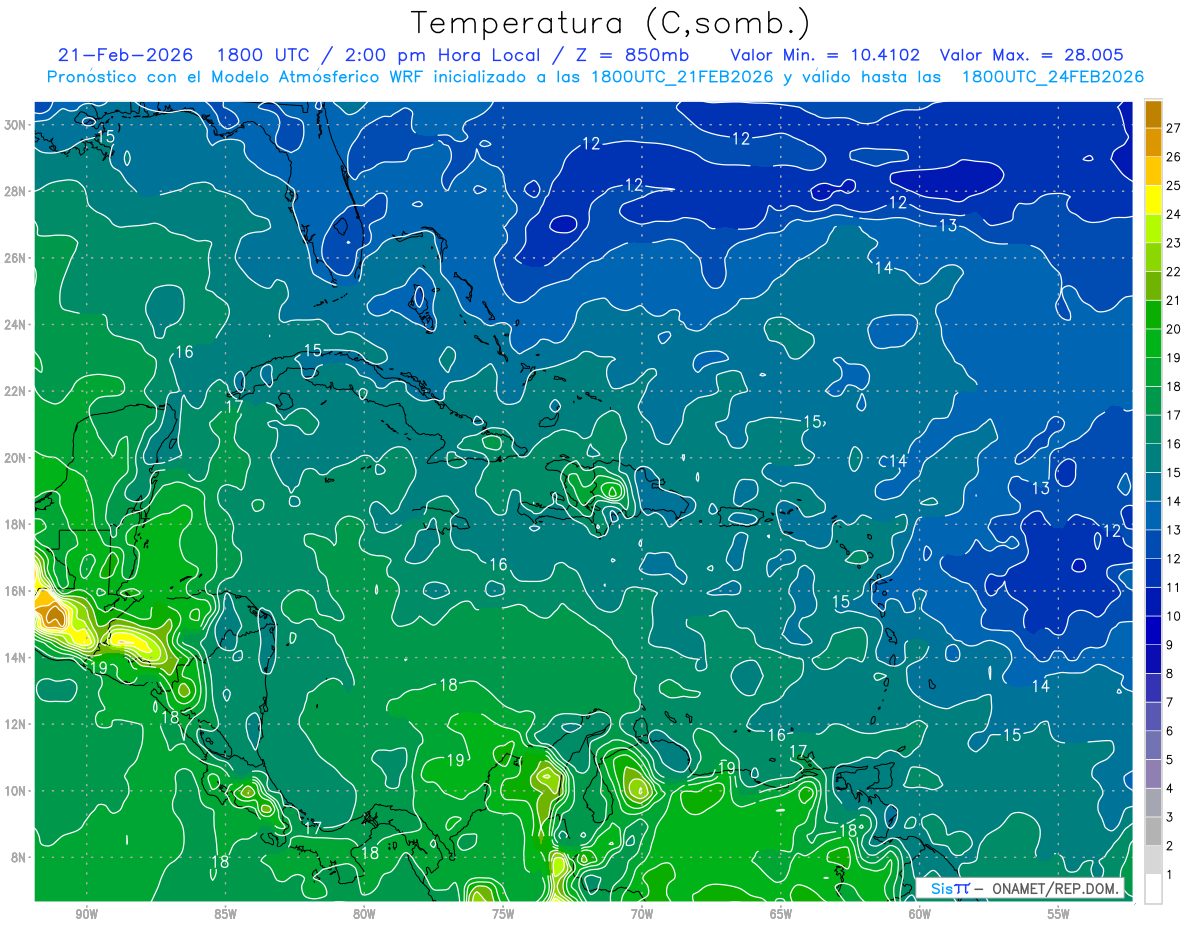Click 'Valor Max. = 28.005' value

coord(1031,55)
